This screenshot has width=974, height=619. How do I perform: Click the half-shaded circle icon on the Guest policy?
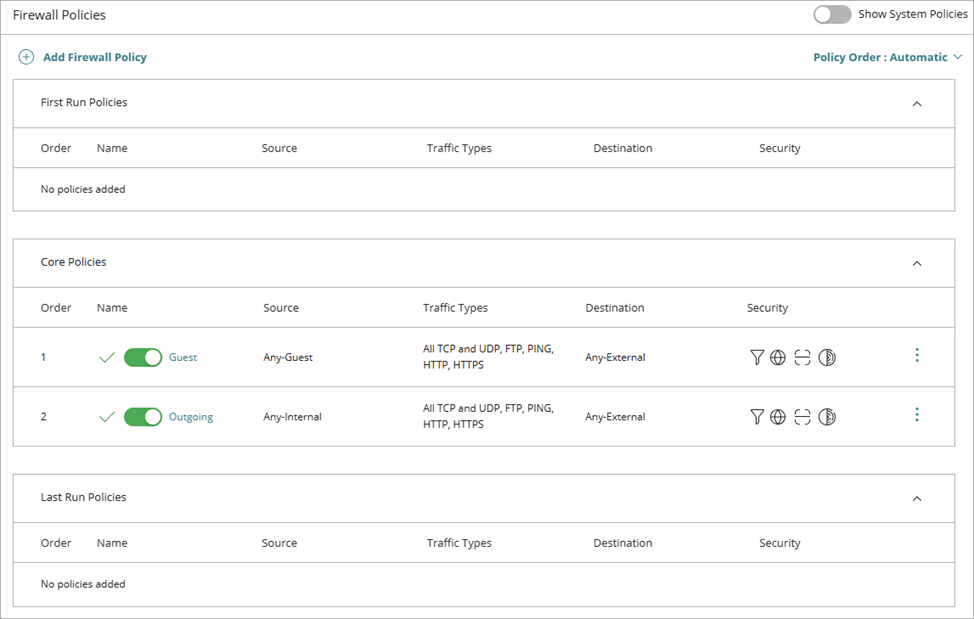tap(827, 357)
